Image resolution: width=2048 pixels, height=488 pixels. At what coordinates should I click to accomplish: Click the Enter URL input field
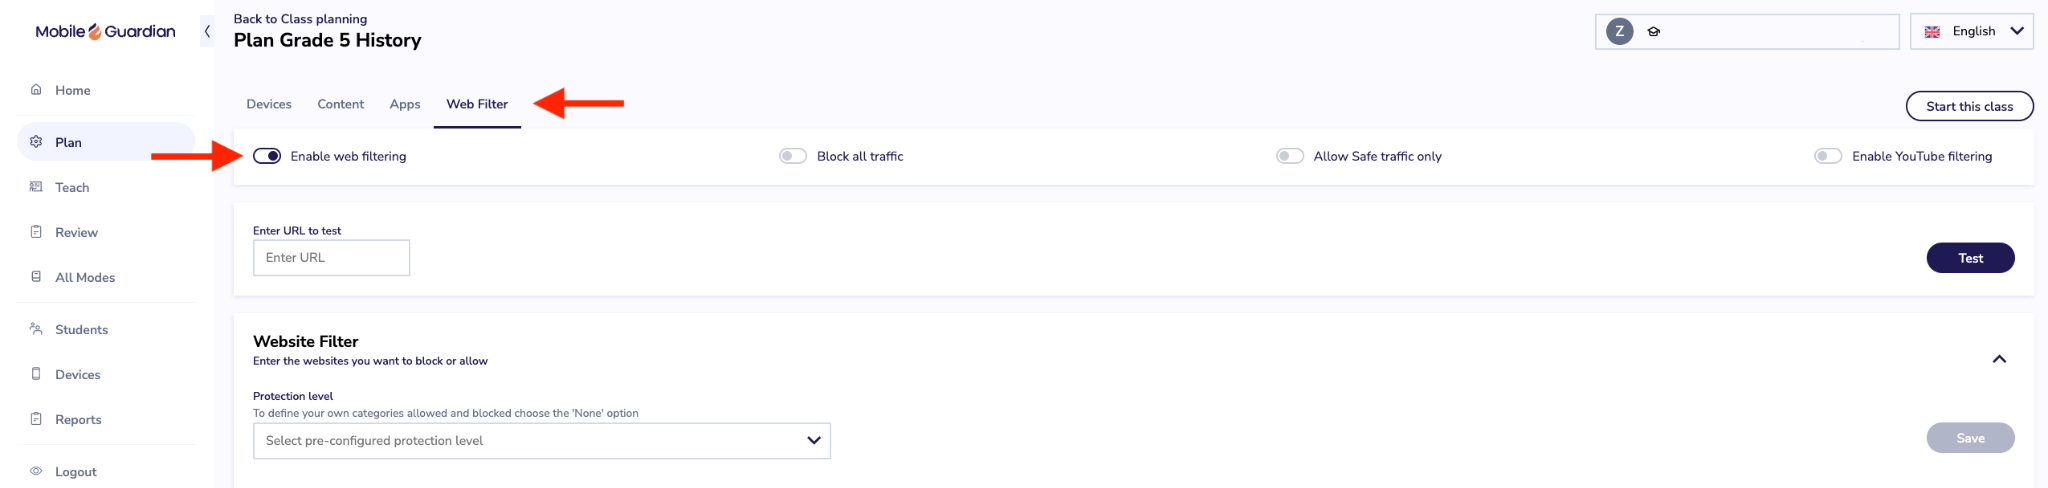tap(332, 258)
